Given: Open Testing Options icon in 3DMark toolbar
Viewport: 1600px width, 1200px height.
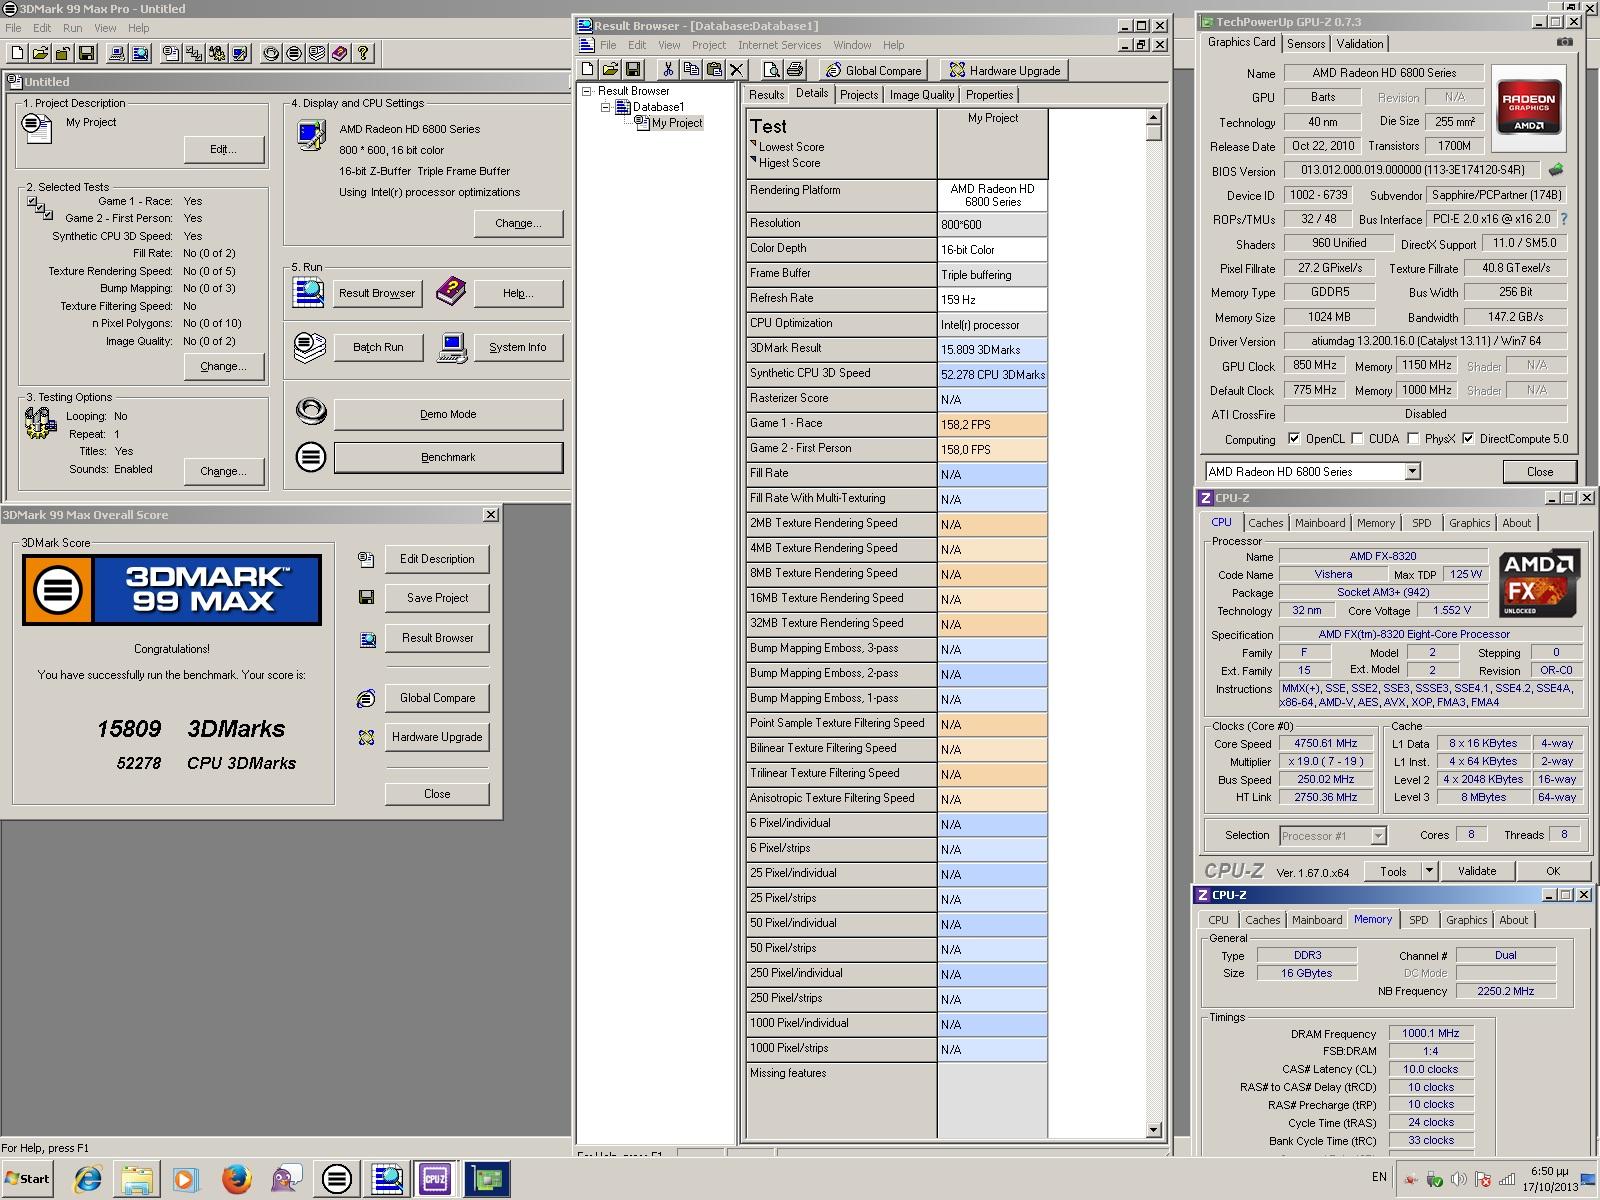Looking at the screenshot, I should click(217, 53).
